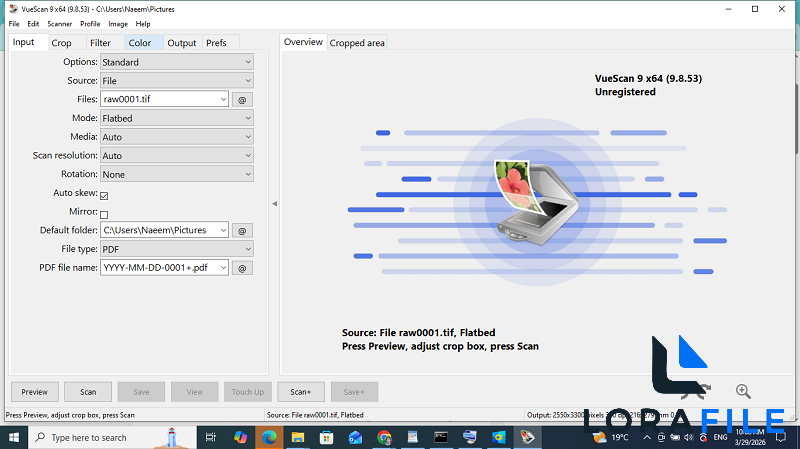
Task: Click the zoom in magnifier icon
Action: coord(743,391)
